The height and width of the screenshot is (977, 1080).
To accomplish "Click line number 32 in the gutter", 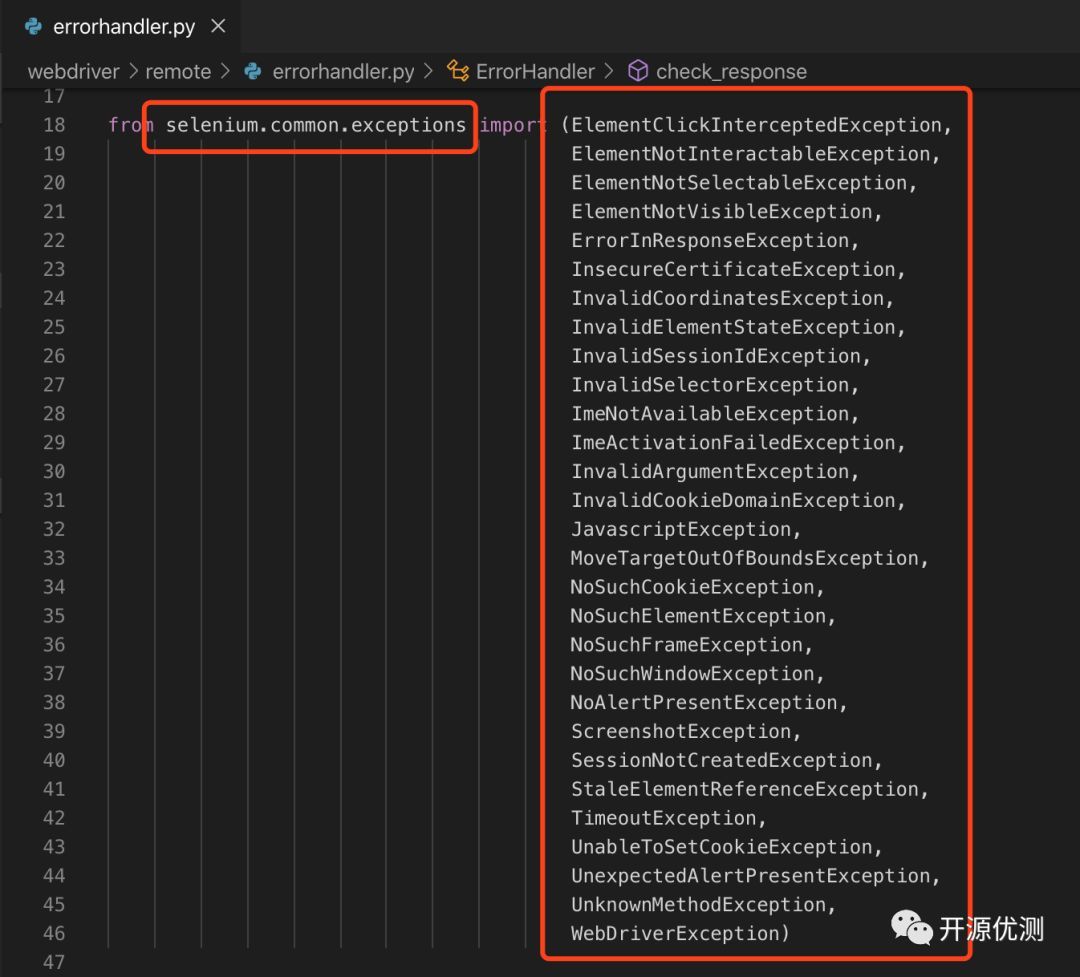I will 54,529.
